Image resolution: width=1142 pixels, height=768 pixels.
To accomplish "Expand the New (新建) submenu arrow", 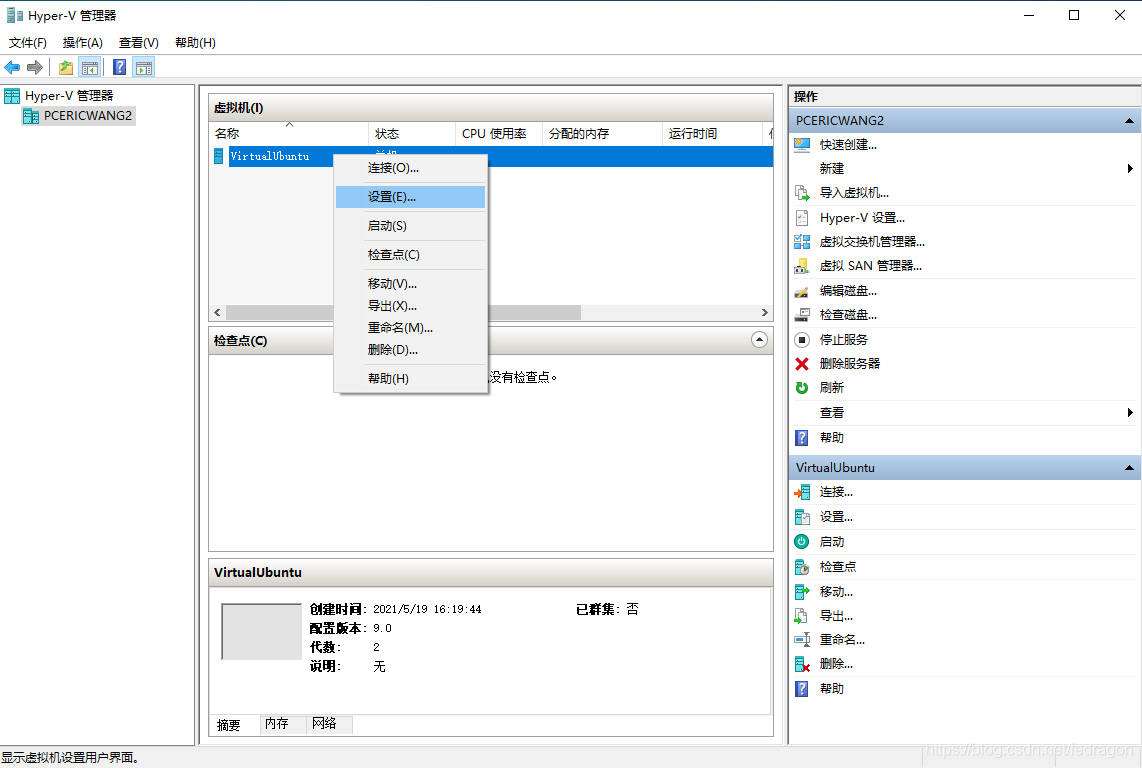I will coord(1130,169).
